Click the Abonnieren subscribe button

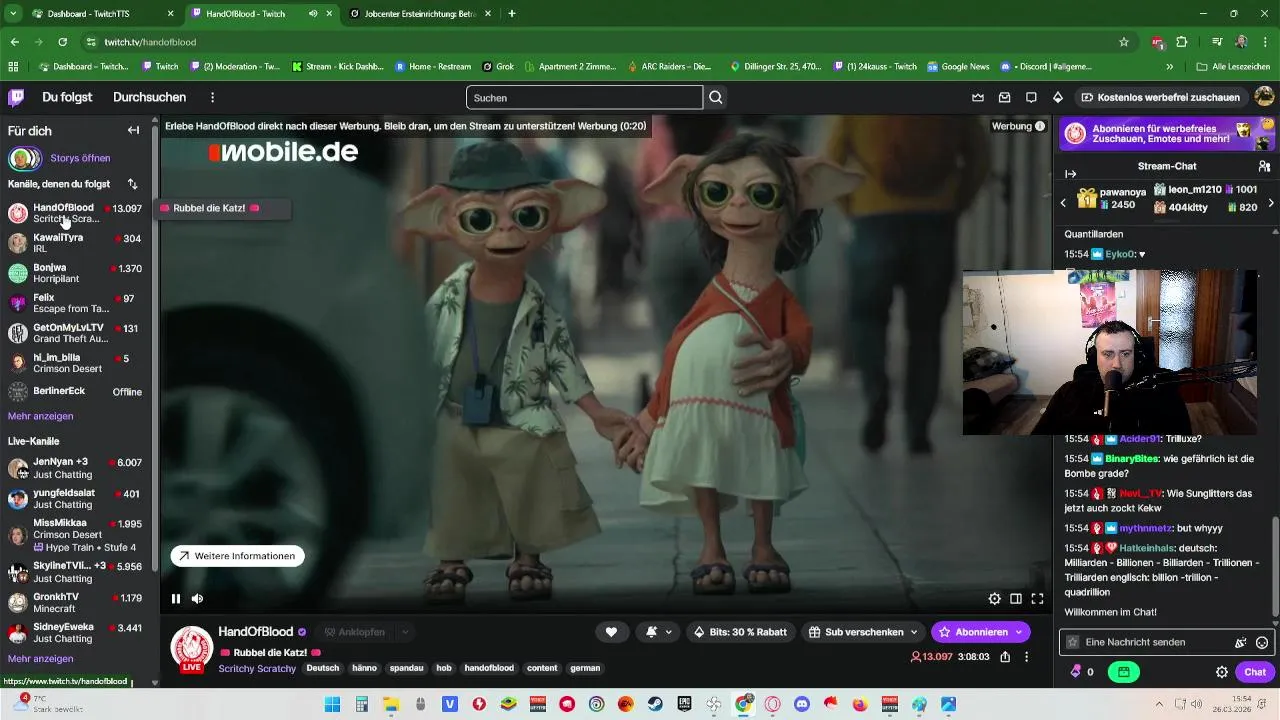click(x=980, y=632)
